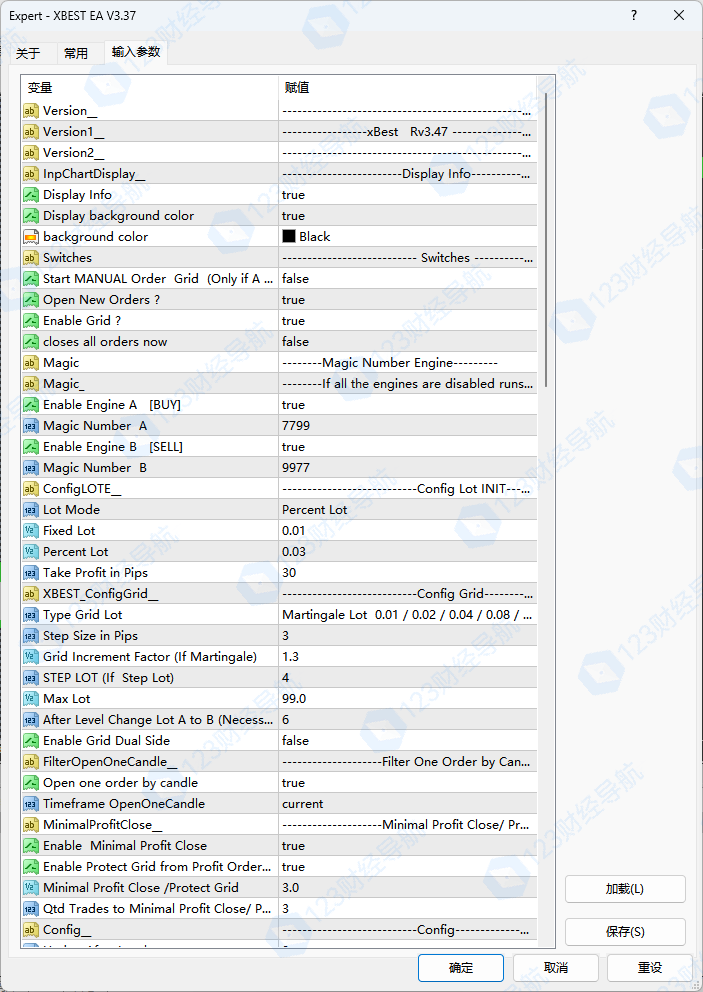The image size is (703, 992).
Task: Click the boolean icon beside Enable Engine B [SELL]
Action: tap(30, 447)
